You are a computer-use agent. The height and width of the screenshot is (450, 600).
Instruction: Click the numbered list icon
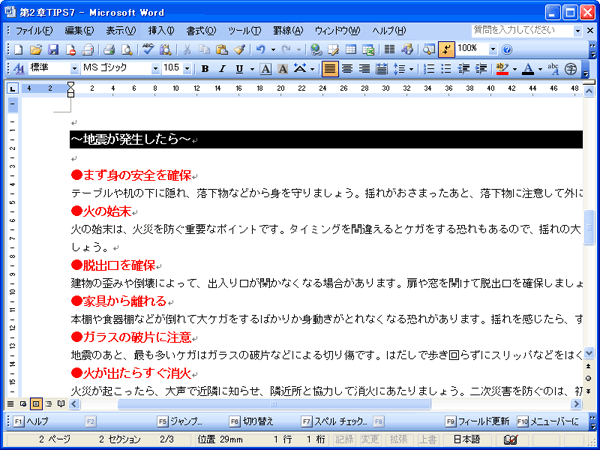coord(429,69)
